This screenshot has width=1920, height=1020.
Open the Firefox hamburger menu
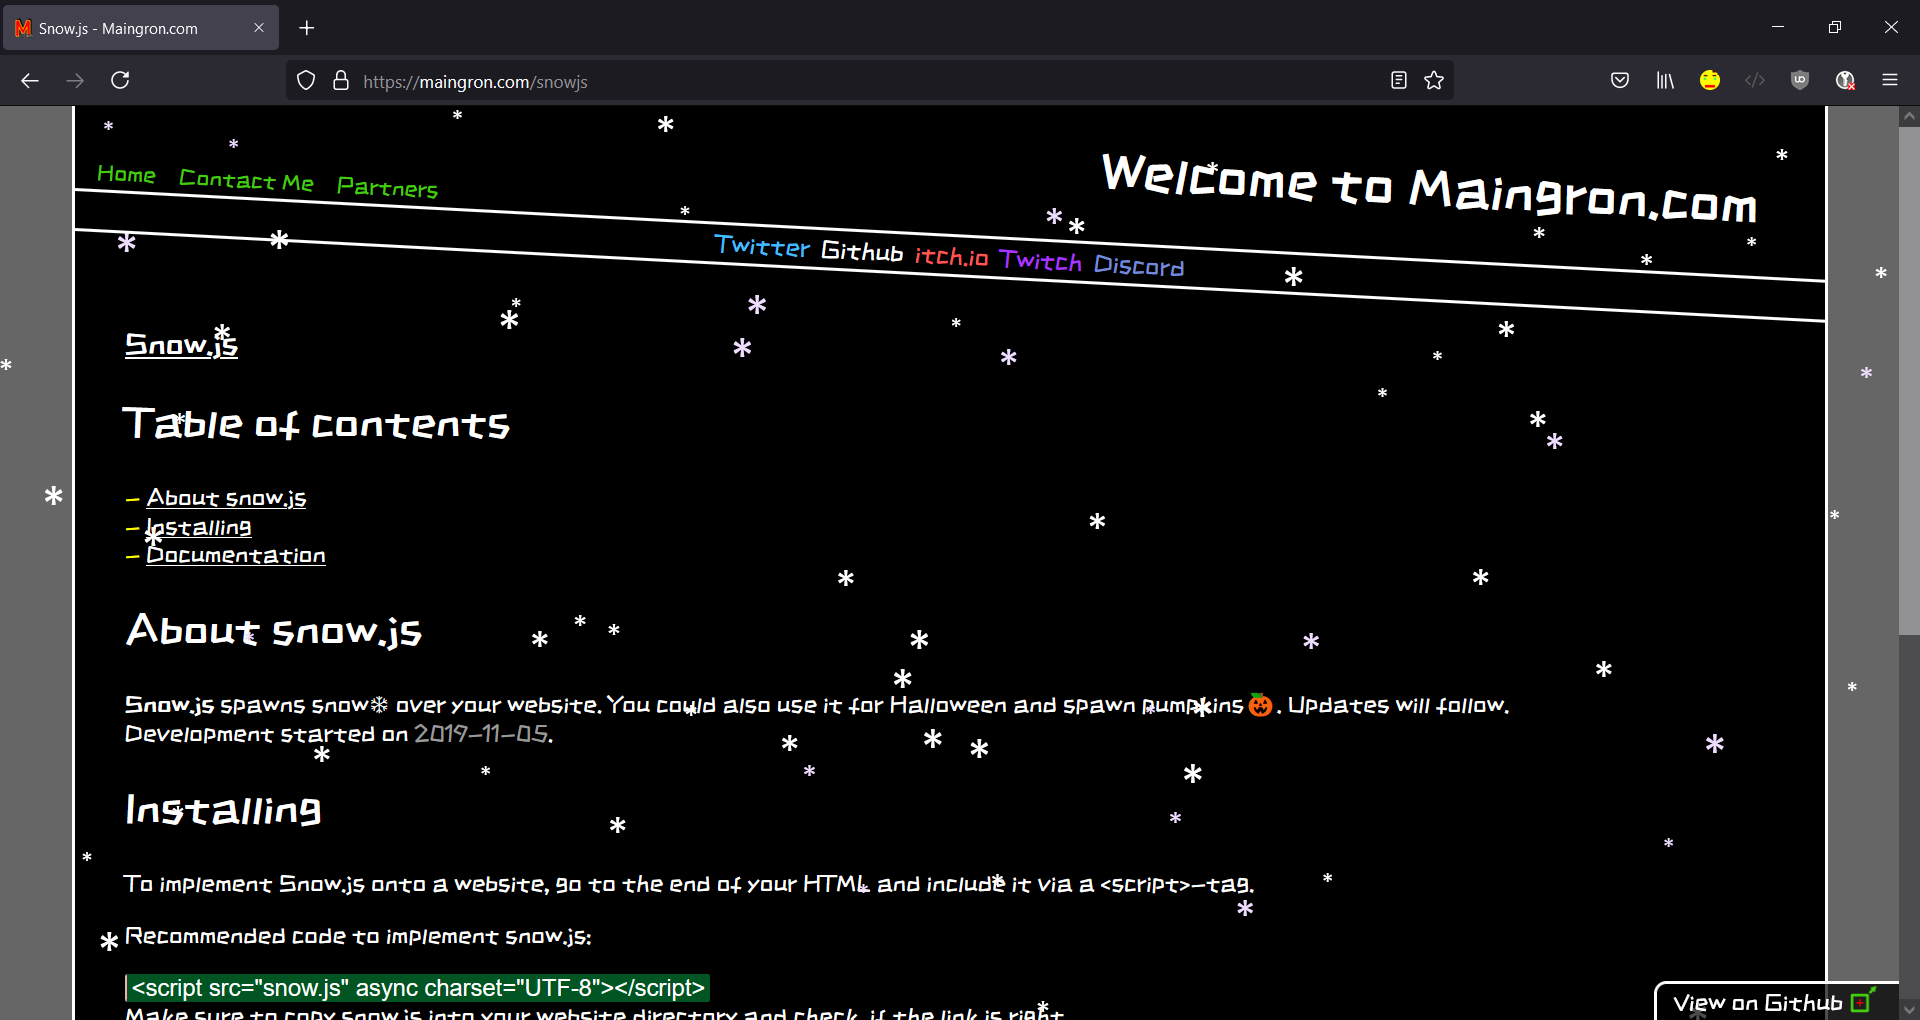coord(1890,81)
